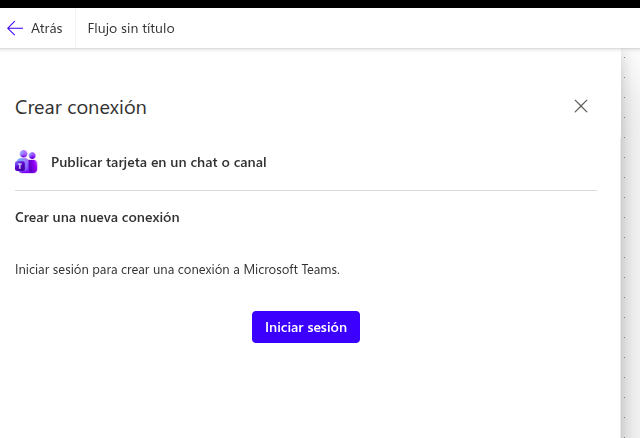Screen dimensions: 640x438
Task: Click empty header space right of Flujo sin título
Action: (400, 28)
